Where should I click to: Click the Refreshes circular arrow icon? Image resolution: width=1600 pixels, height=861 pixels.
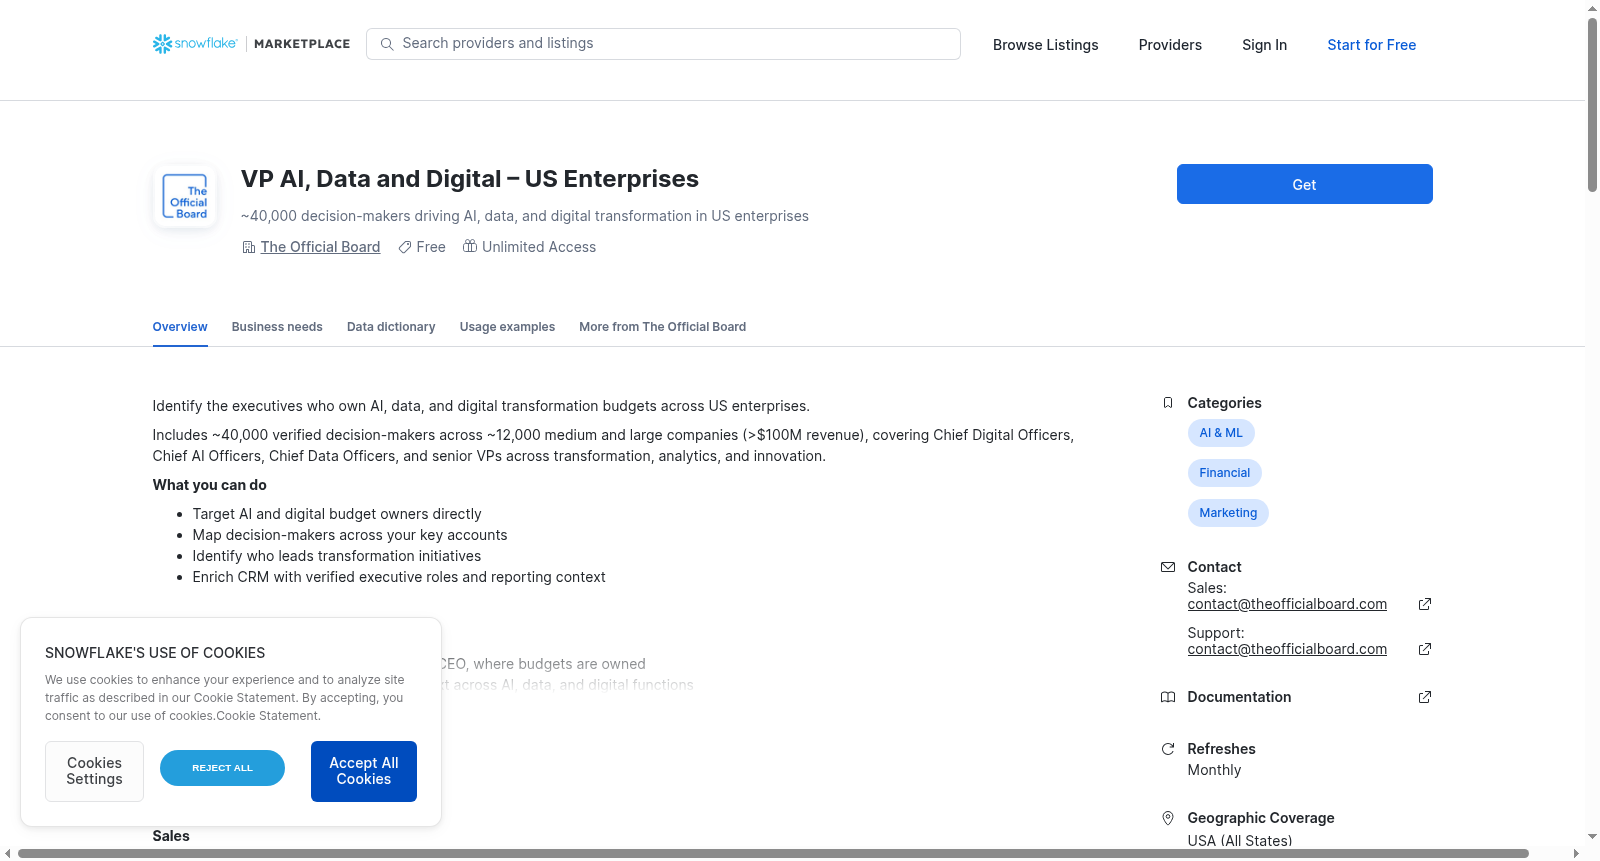click(x=1168, y=749)
